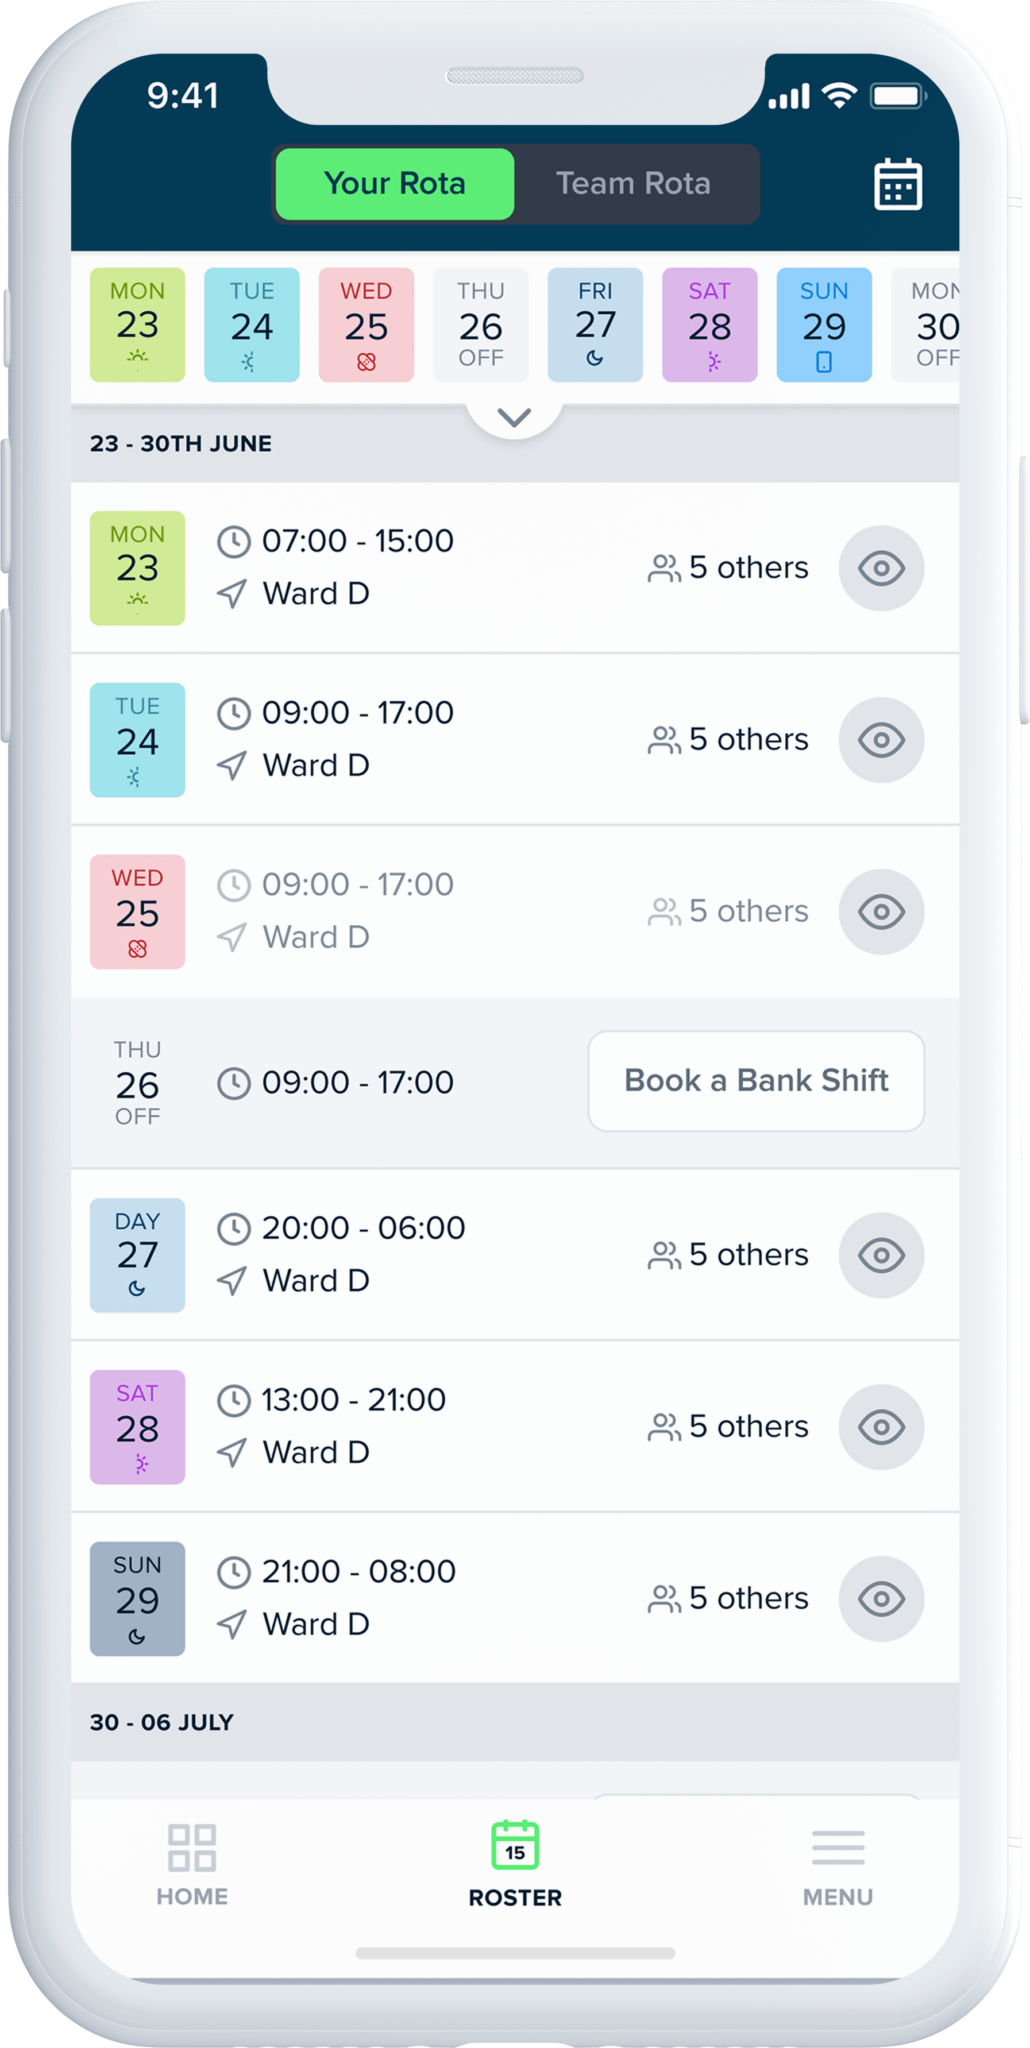Toggle the eye icon for Tuesday 24 shift

click(x=881, y=740)
